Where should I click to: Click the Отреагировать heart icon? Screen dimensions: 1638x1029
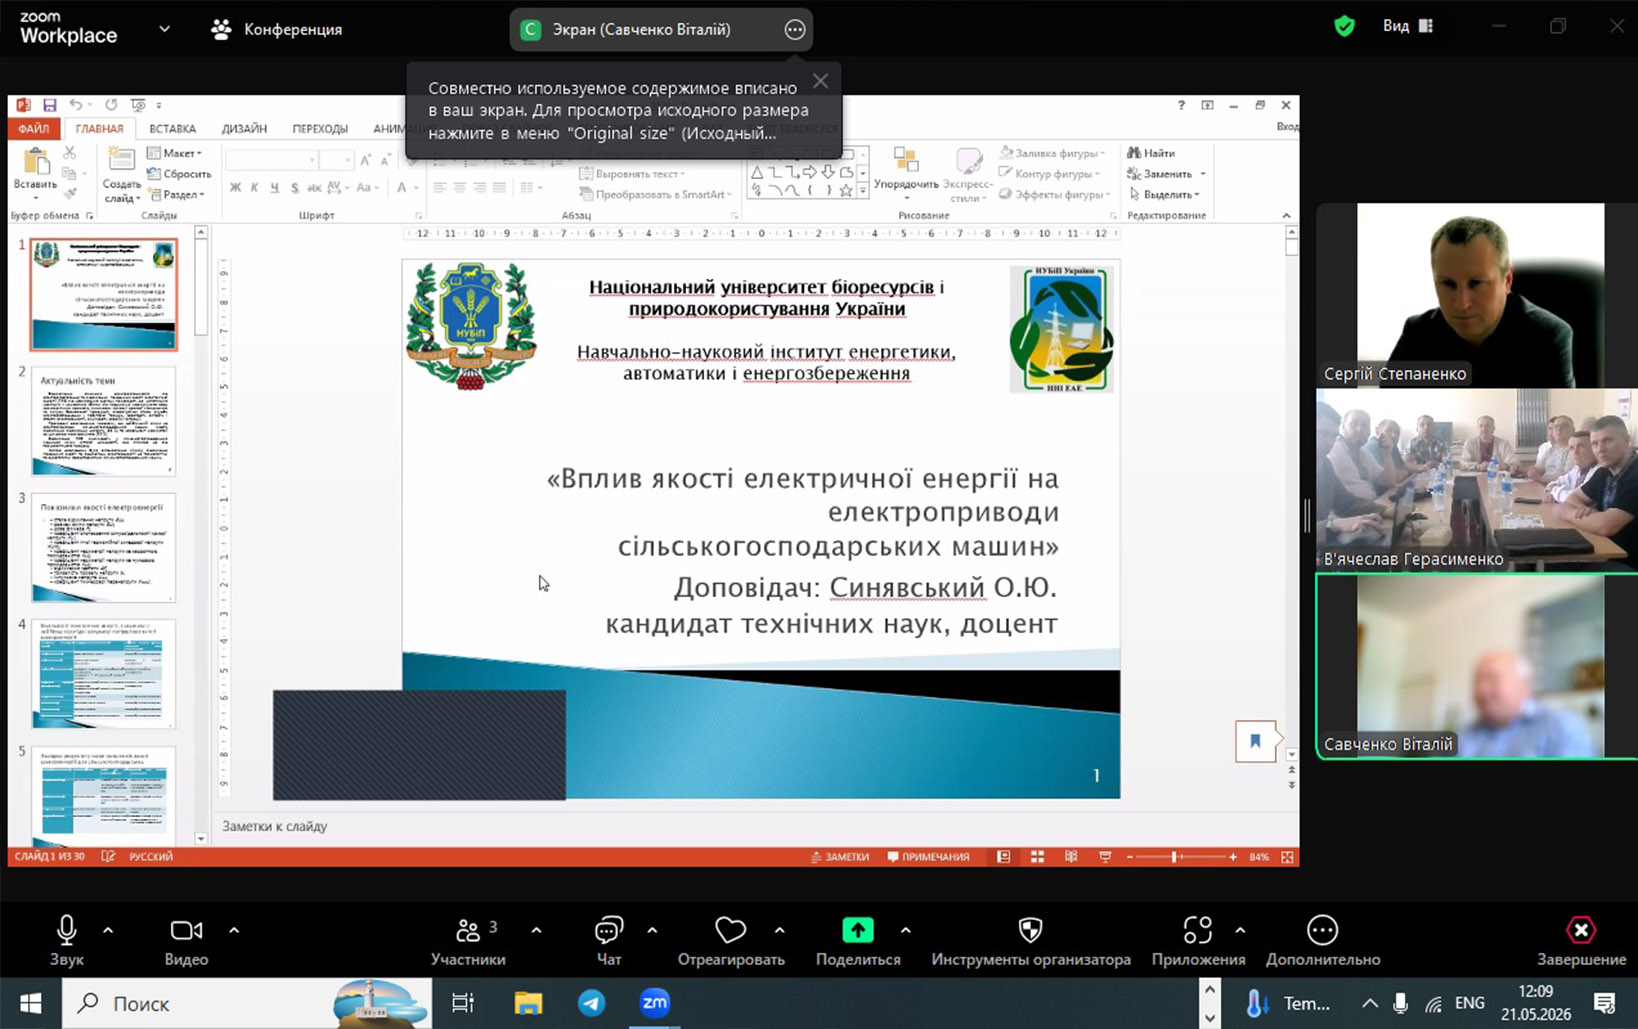731,931
